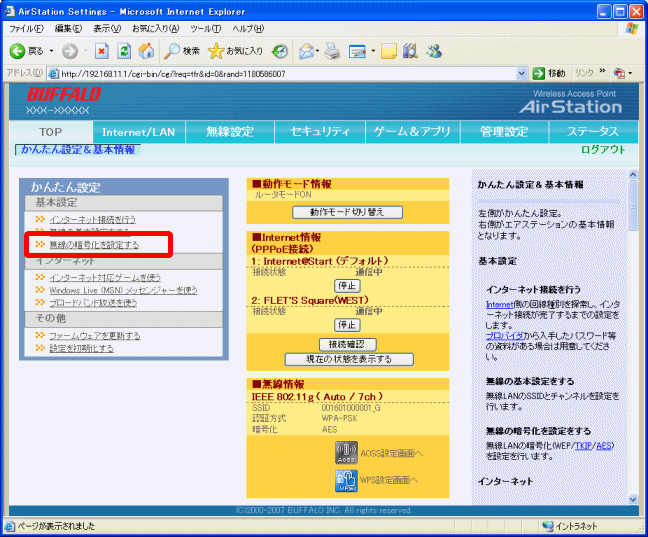Click help panel scrollbar up arrow
Screen dimensions: 648x537
[x=633, y=175]
